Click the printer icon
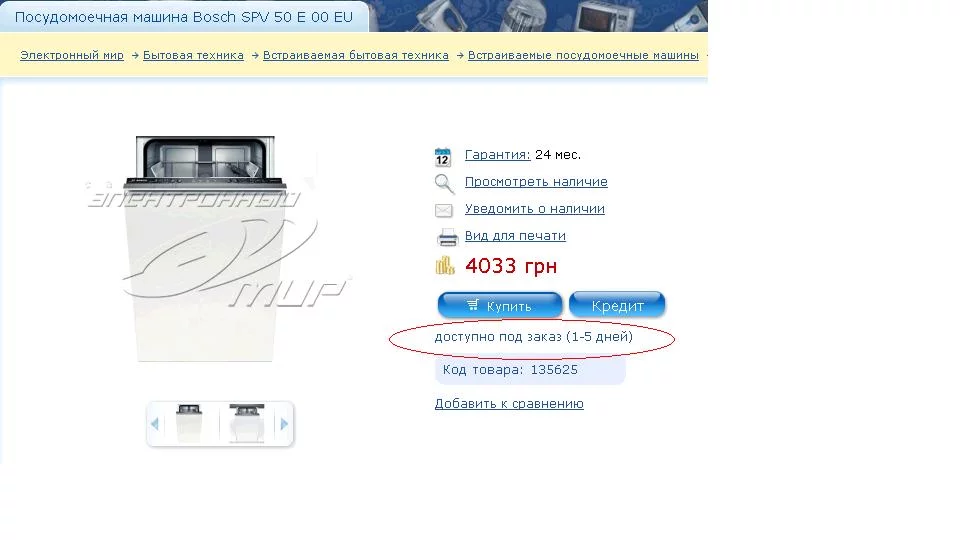The height and width of the screenshot is (540, 960). tap(447, 238)
